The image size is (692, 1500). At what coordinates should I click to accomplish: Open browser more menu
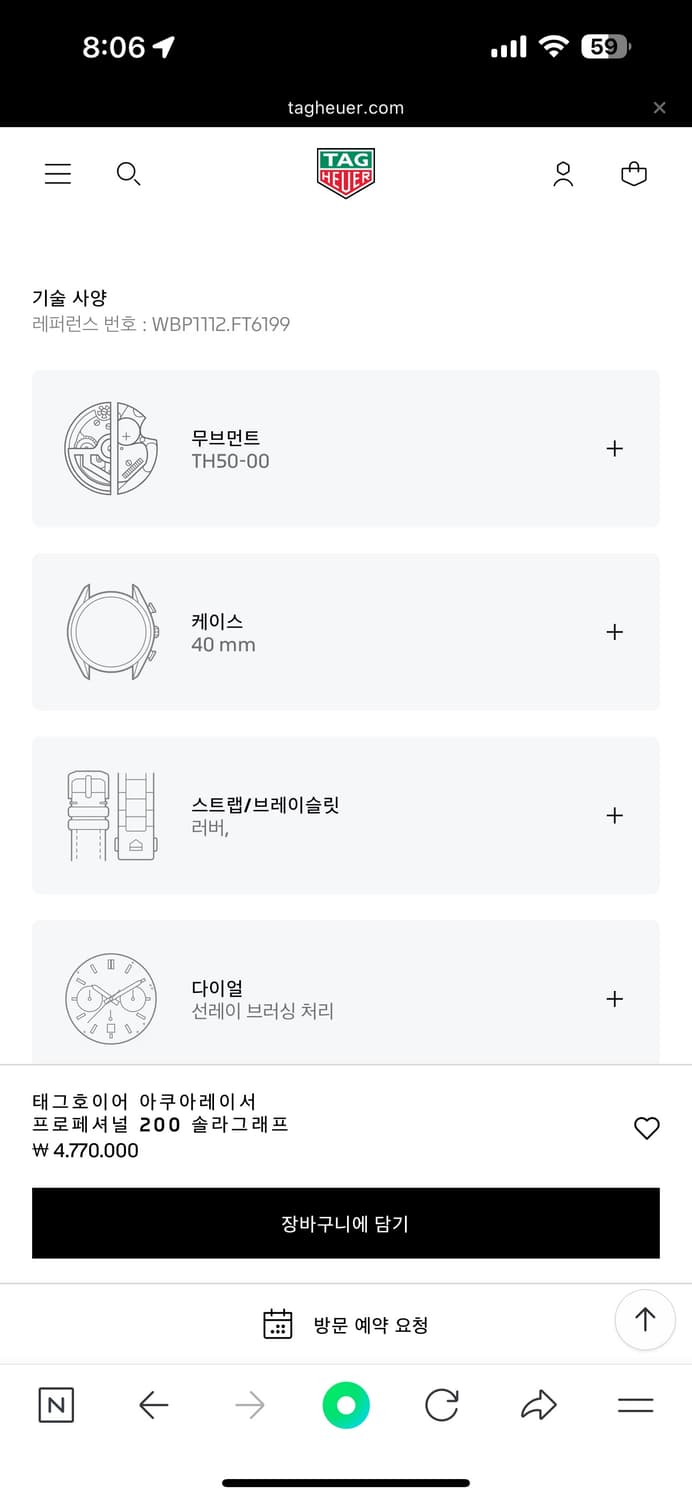(635, 1406)
